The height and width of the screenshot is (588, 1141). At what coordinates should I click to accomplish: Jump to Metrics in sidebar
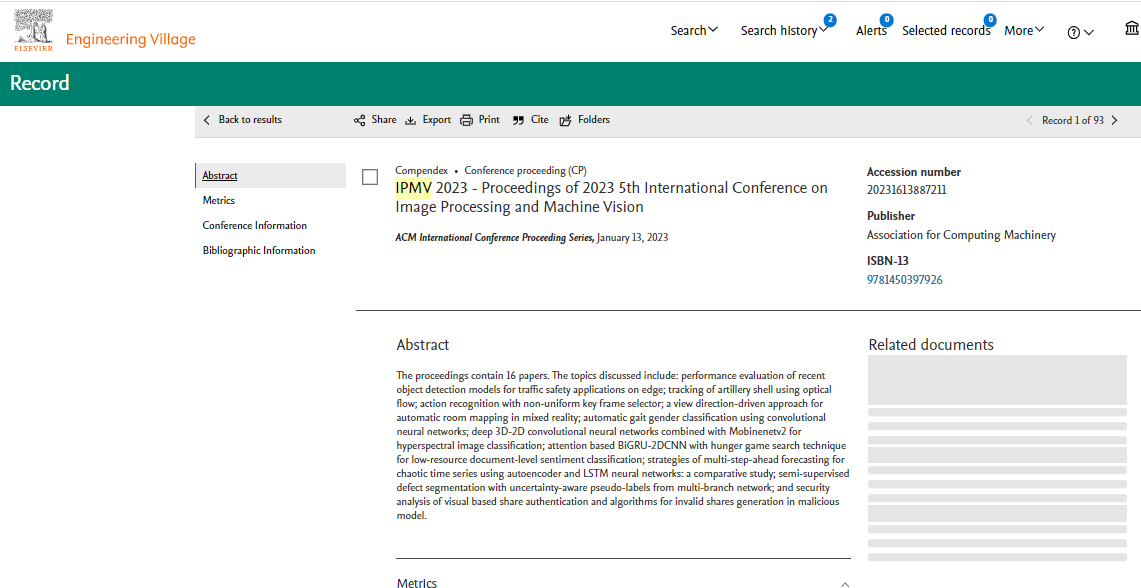218,200
